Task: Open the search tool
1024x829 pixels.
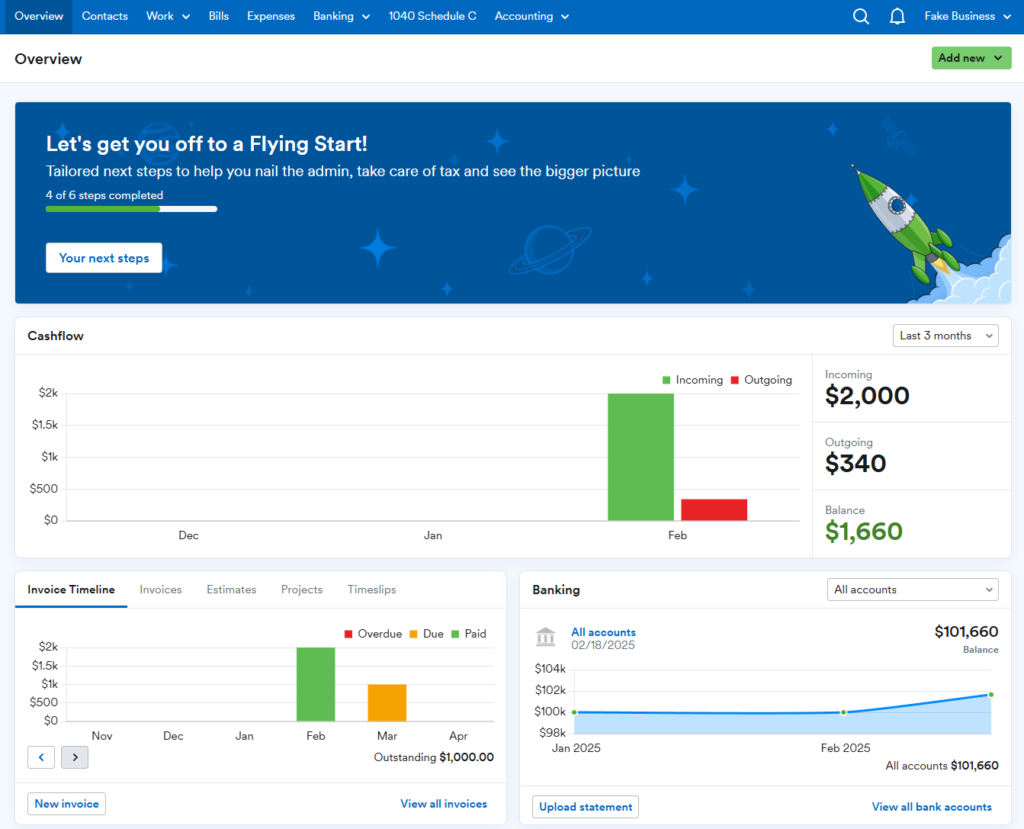Action: coord(860,16)
